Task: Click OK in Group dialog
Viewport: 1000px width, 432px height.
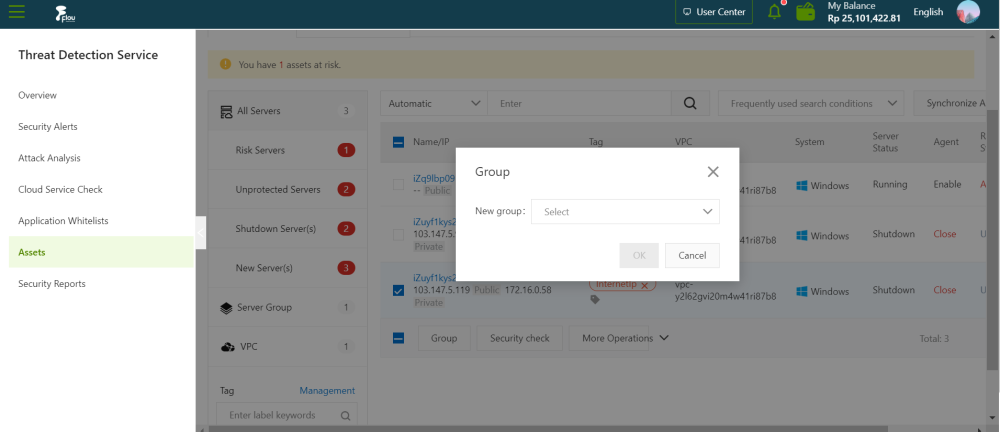Action: tap(639, 255)
